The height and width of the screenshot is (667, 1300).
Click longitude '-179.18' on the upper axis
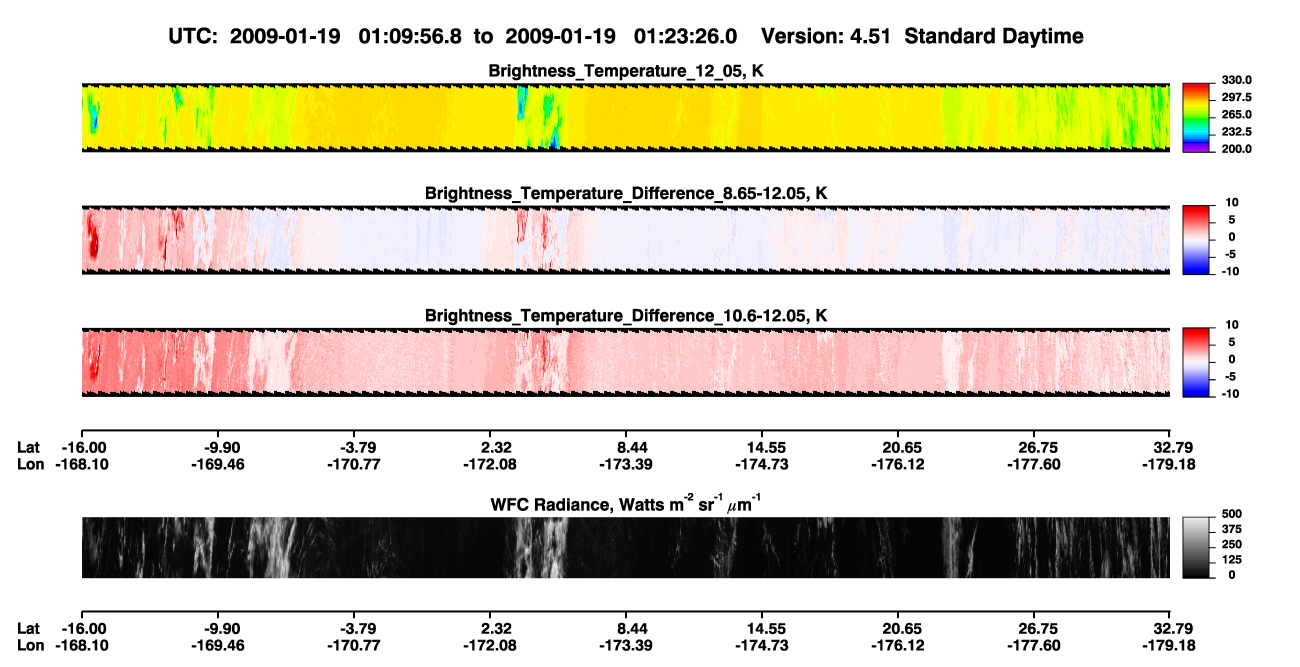(1170, 464)
